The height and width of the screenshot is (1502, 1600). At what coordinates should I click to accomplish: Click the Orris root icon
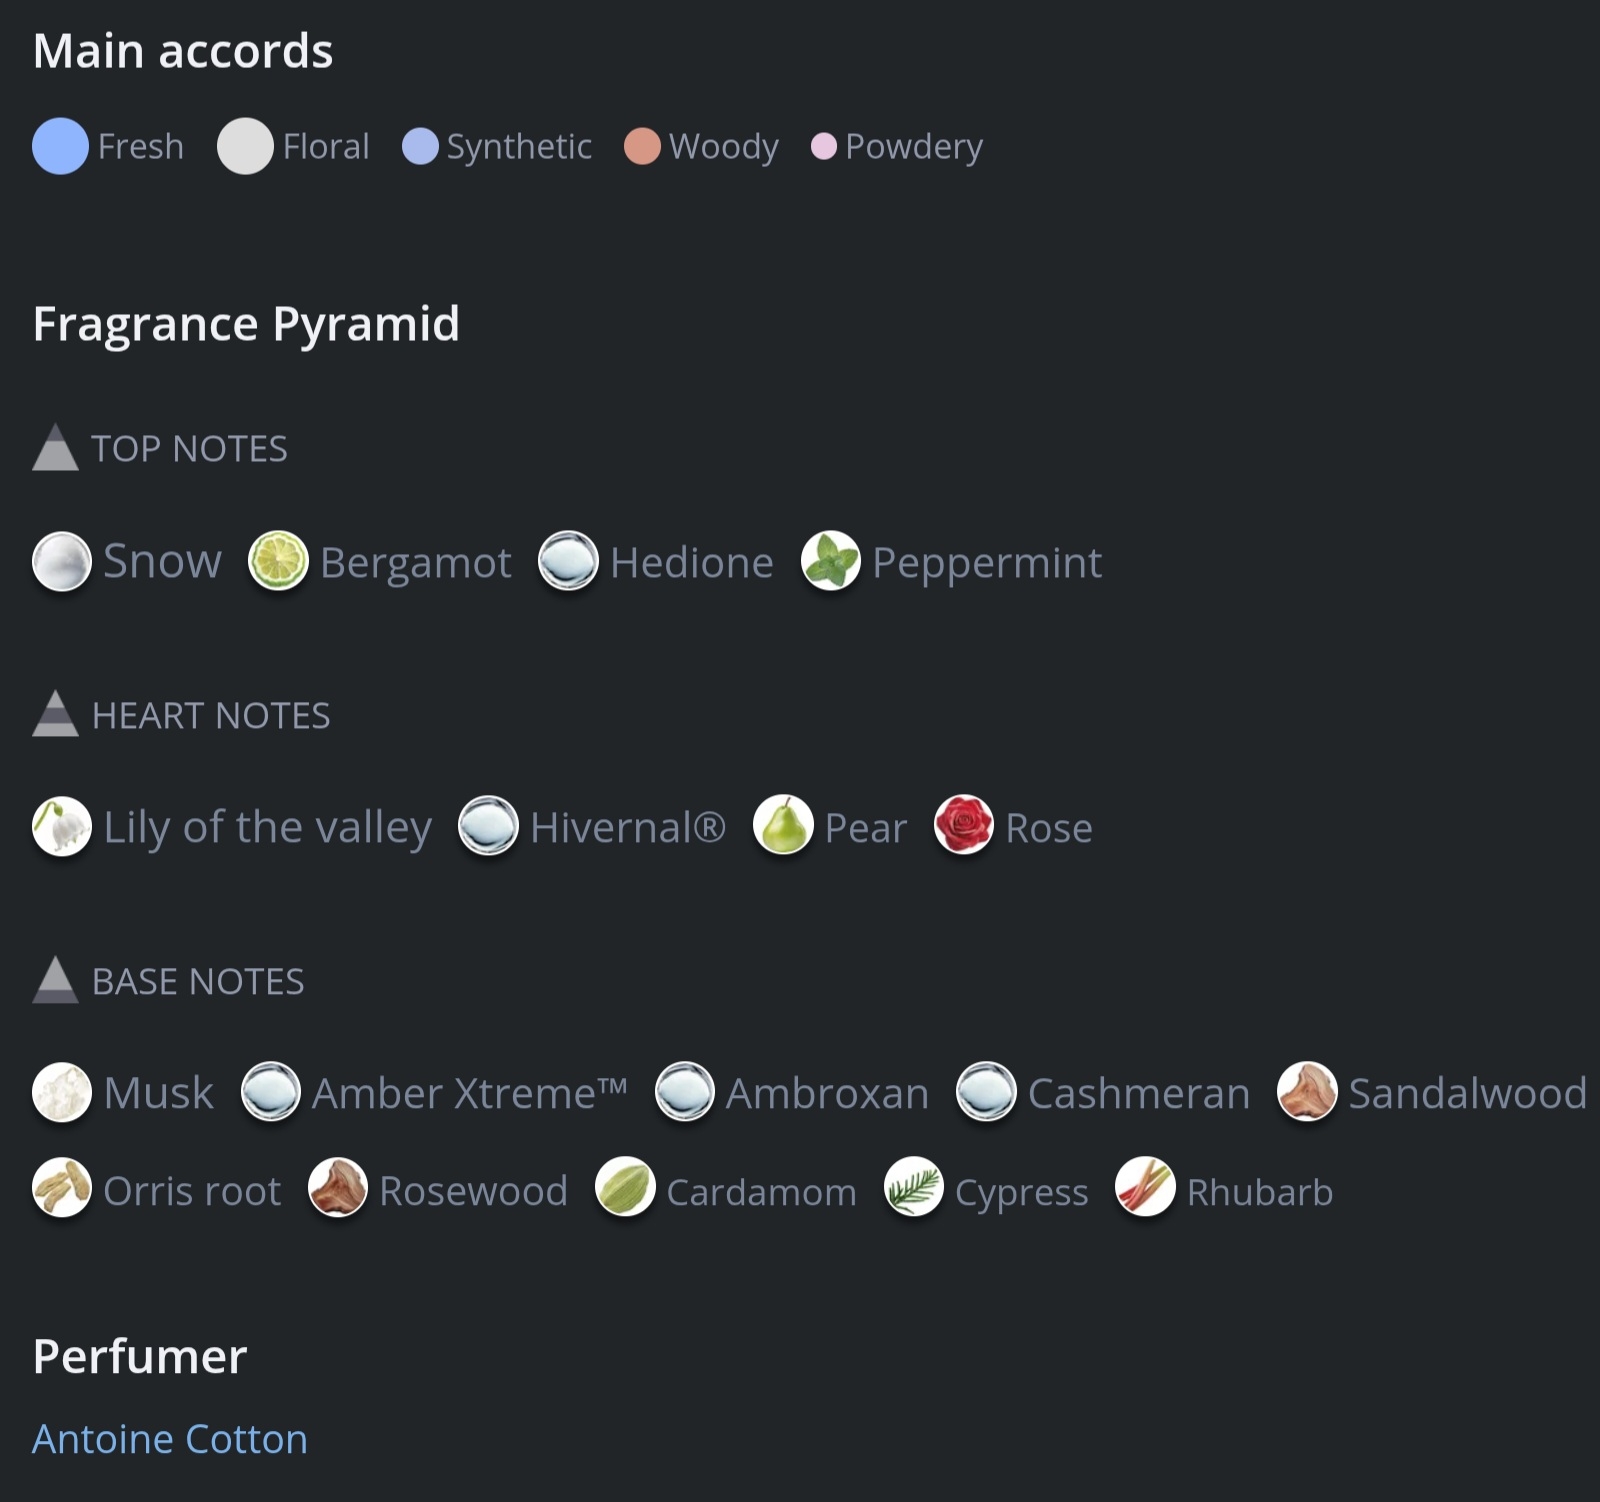click(x=62, y=1188)
